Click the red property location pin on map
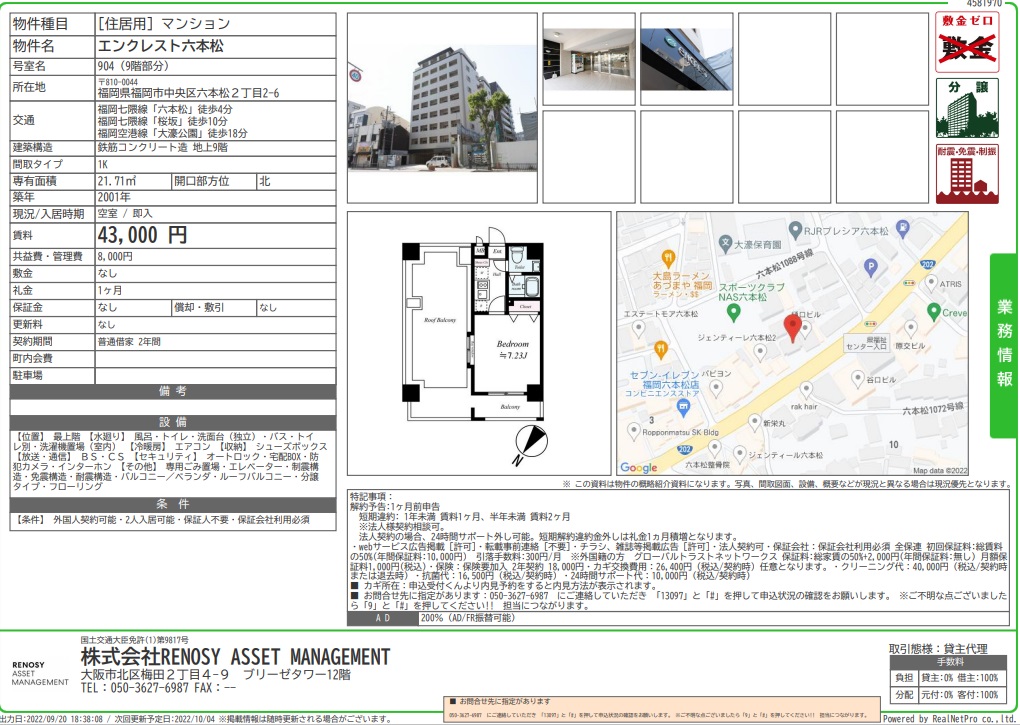Screen dimensions: 1020x725 click(792, 327)
